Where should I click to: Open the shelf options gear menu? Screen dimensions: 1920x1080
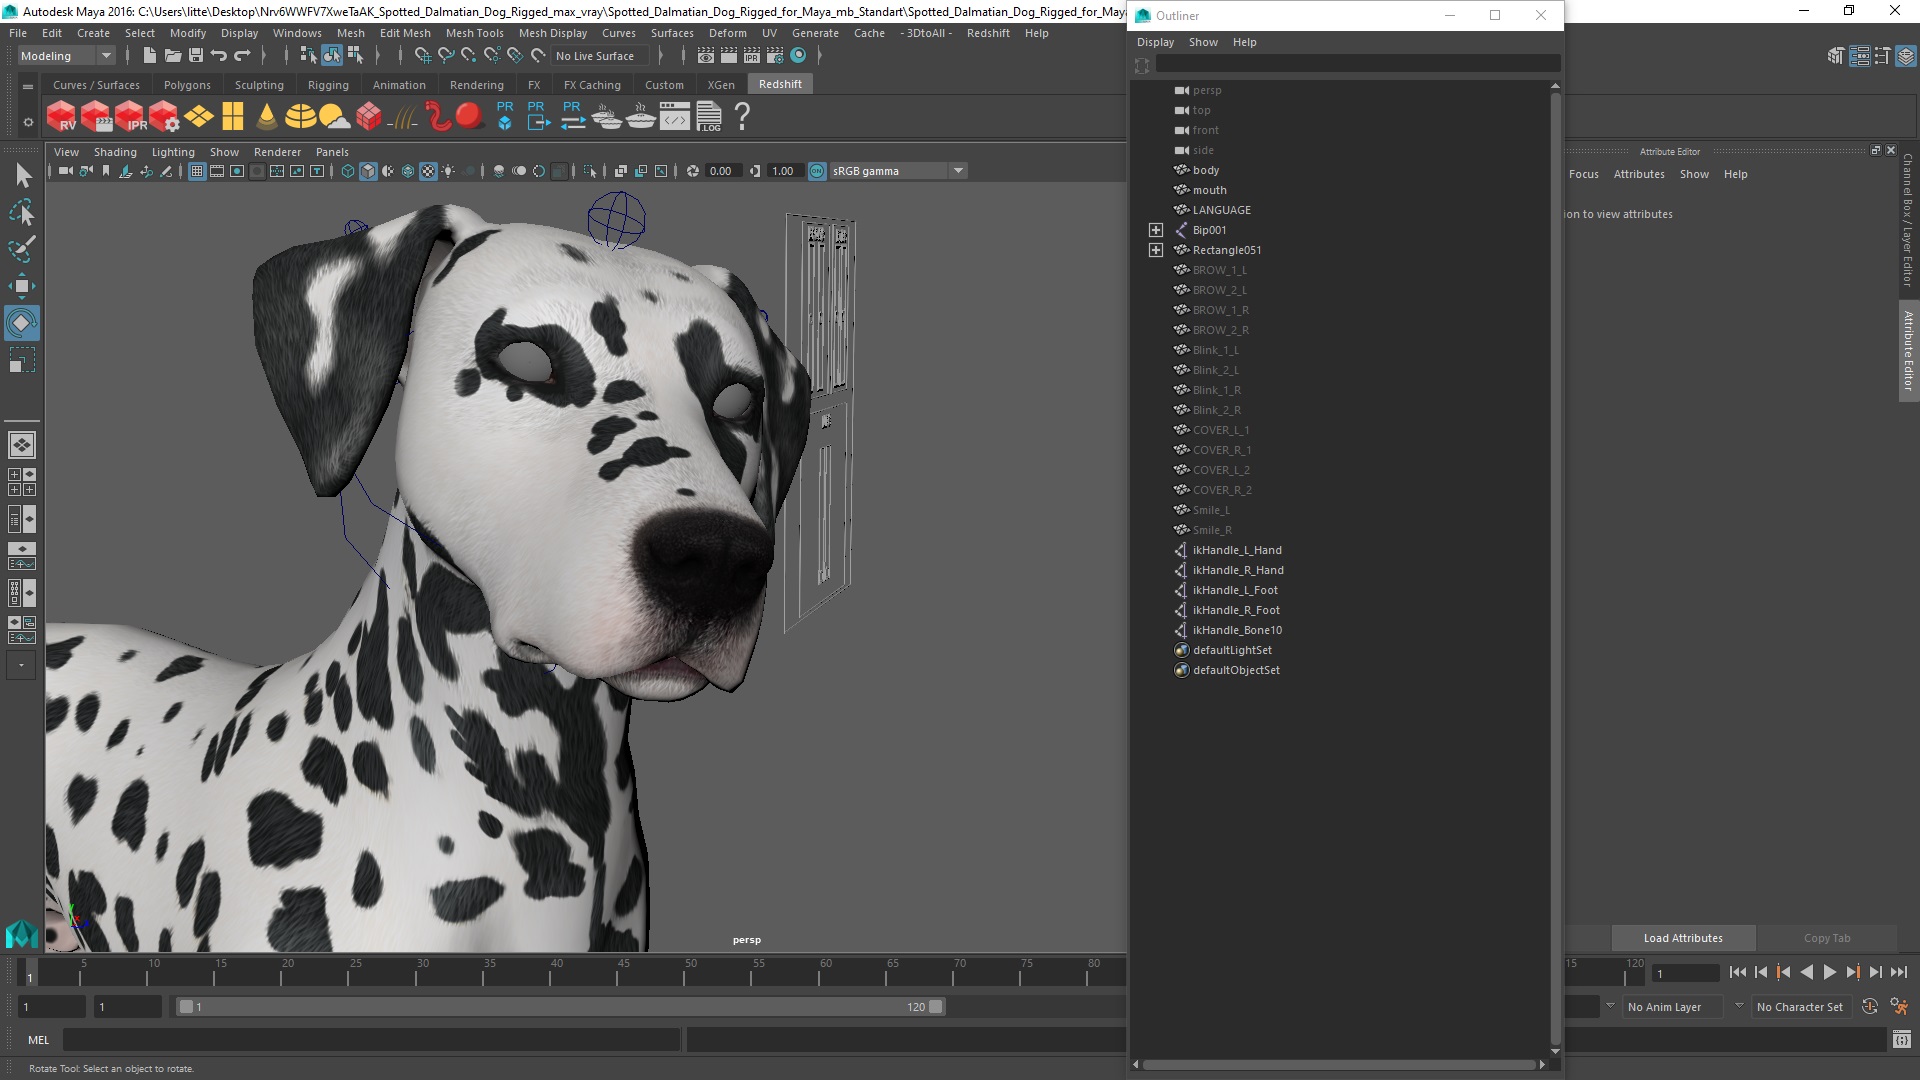pyautogui.click(x=28, y=122)
